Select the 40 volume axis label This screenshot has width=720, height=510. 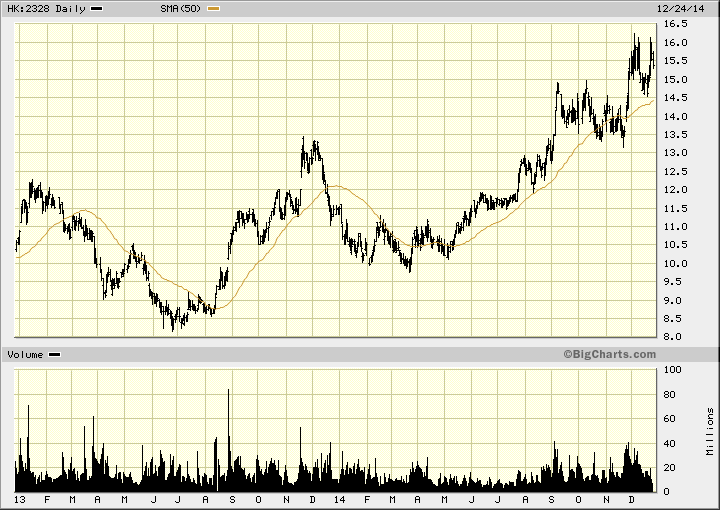click(670, 443)
